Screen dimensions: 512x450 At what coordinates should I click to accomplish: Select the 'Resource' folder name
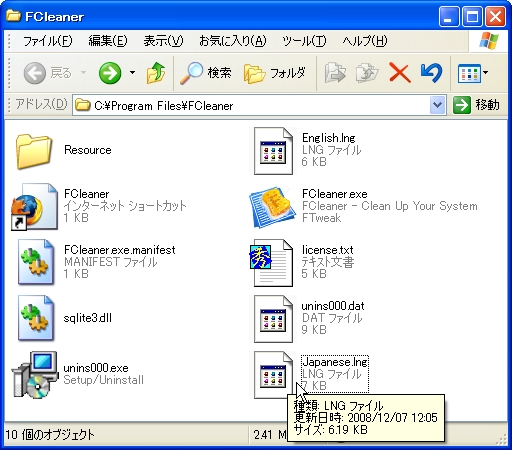click(88, 150)
